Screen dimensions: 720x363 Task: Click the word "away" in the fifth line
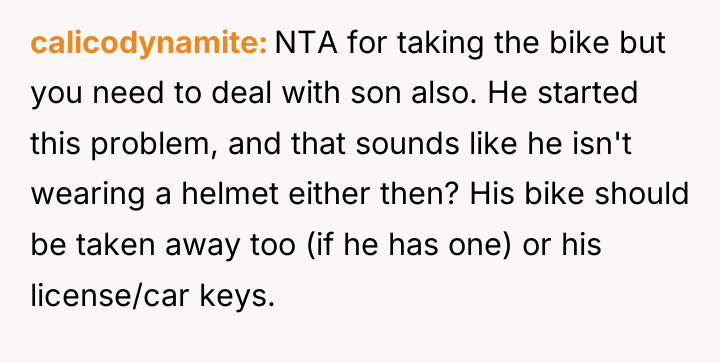202,248
